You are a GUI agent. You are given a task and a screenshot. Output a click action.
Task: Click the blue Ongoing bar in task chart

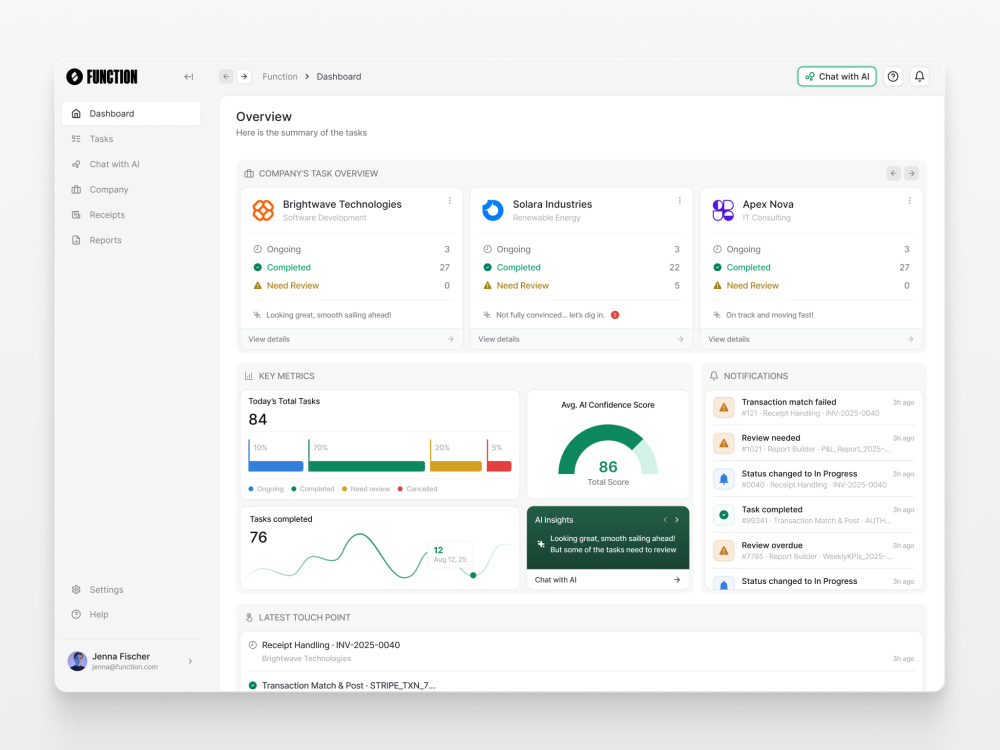point(276,466)
